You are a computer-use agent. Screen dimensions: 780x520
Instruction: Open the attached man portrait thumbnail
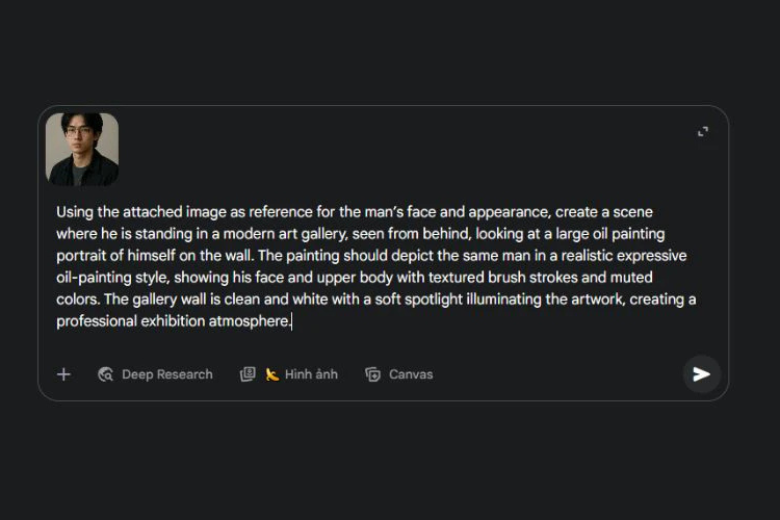pos(82,149)
